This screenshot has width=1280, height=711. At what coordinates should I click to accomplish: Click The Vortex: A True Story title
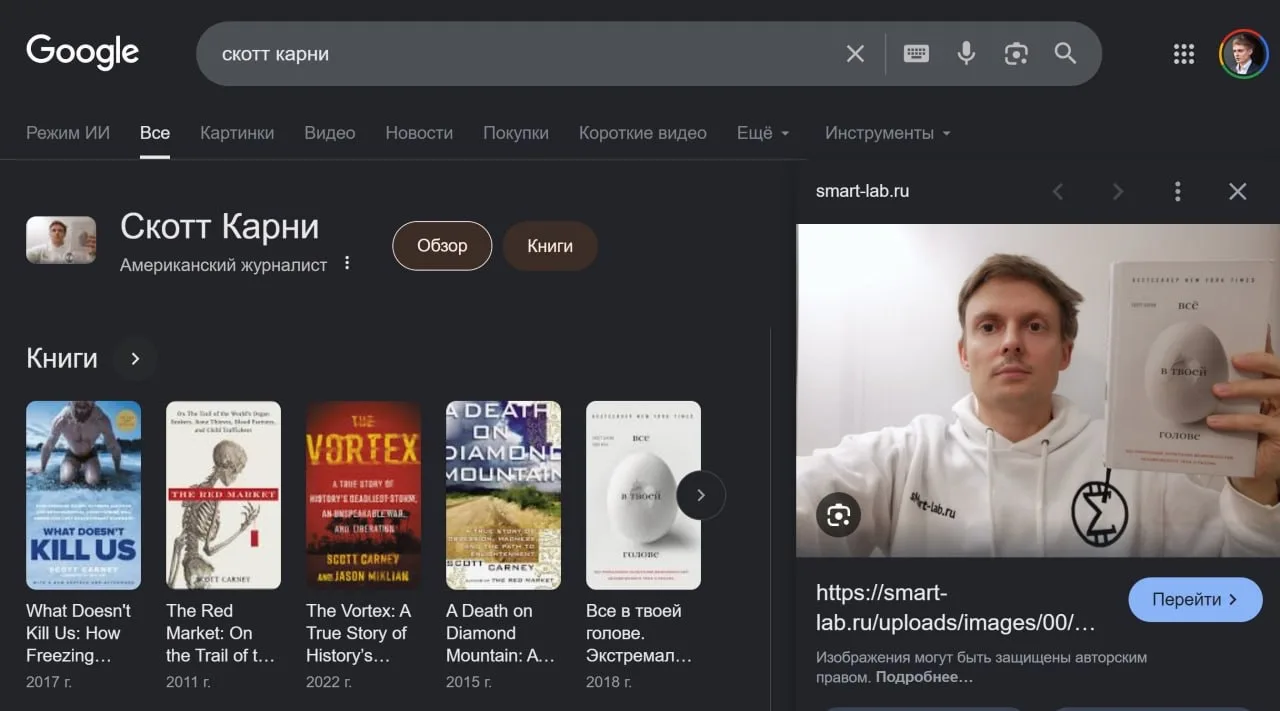point(358,633)
